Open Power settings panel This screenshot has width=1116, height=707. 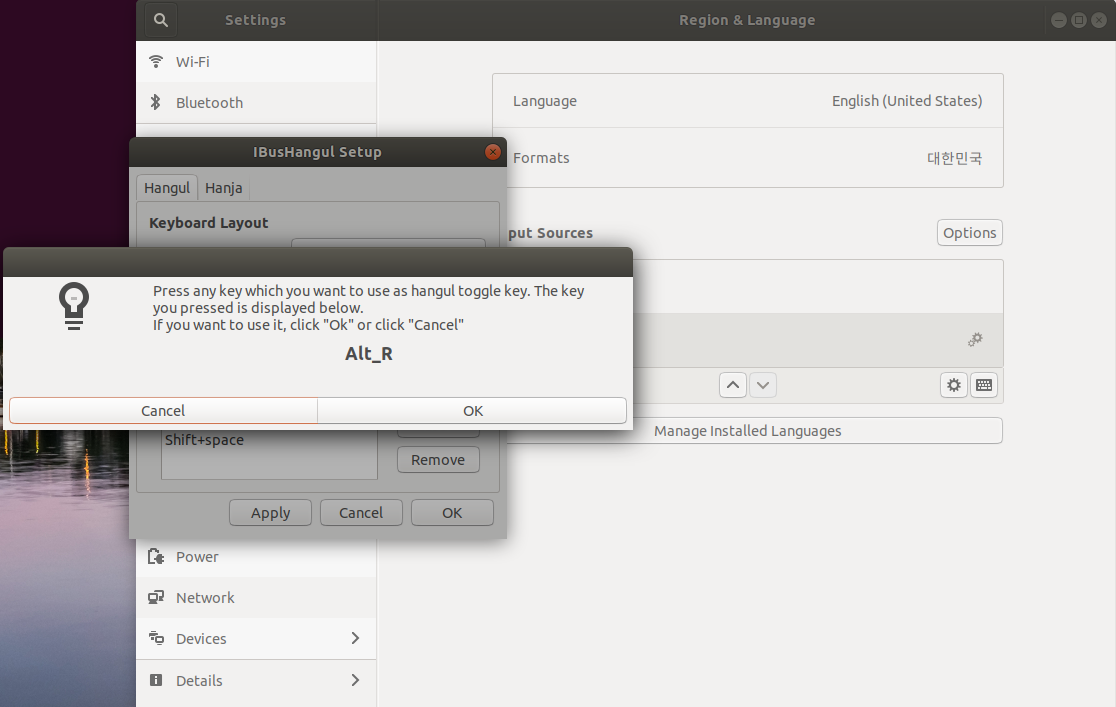[256, 557]
